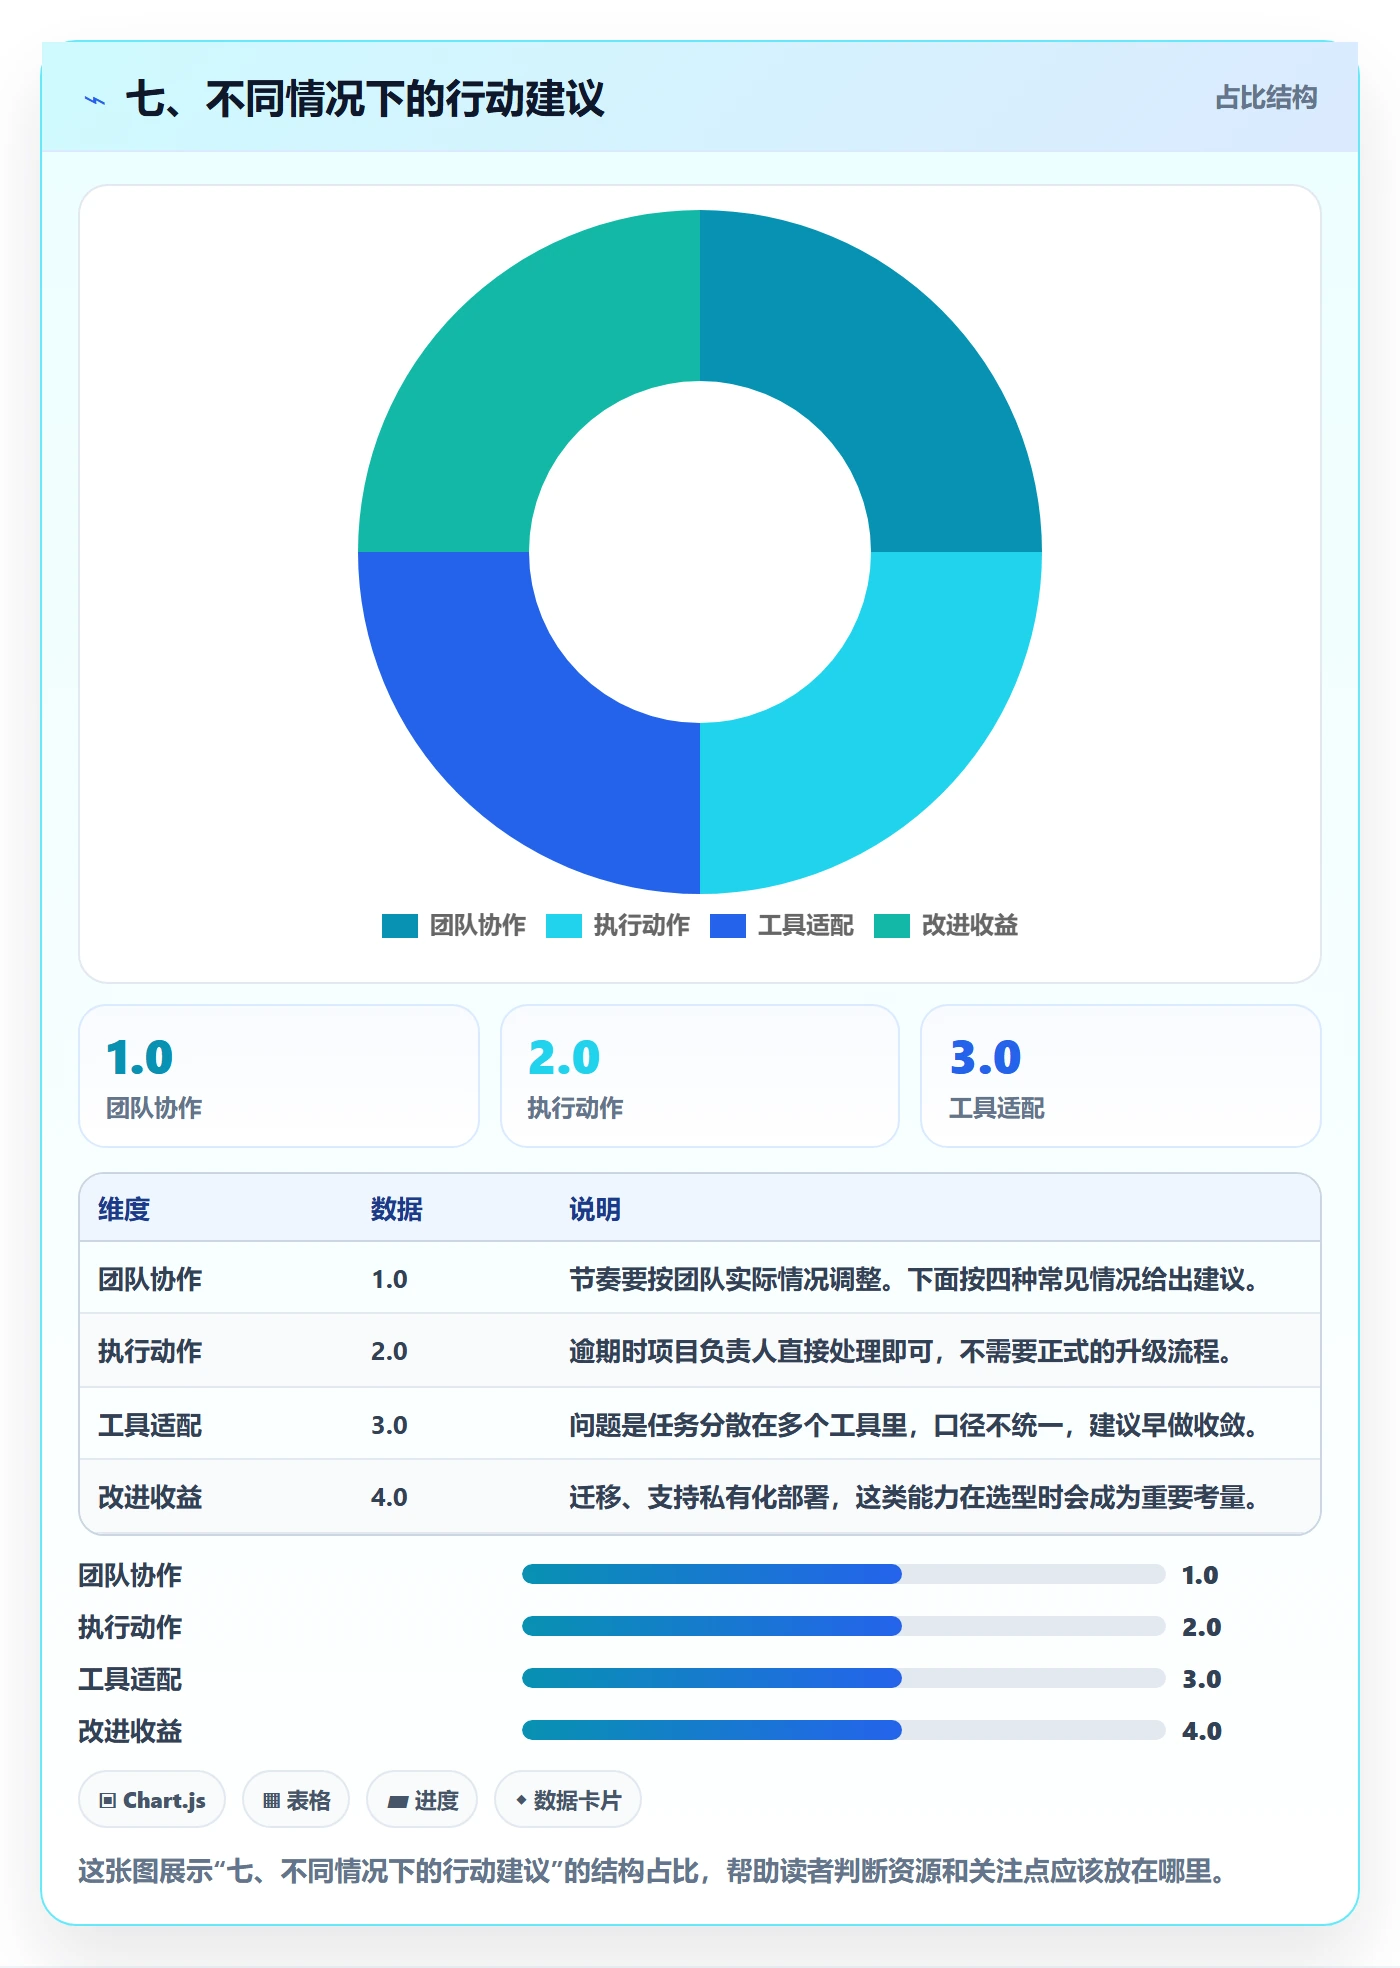Click the 数据卡片 chip
Viewport: 1400px width, 1968px height.
568,1800
